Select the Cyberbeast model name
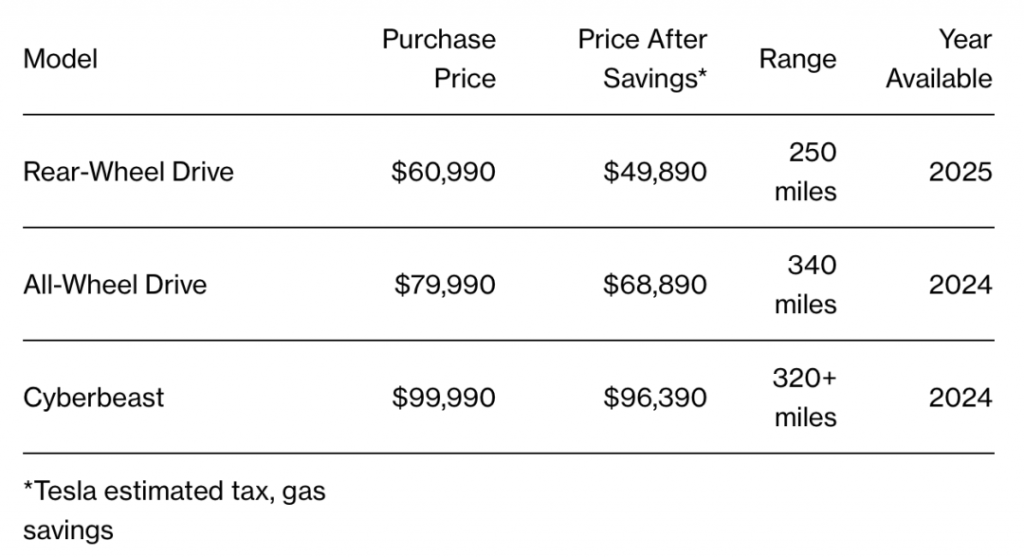 coord(94,398)
